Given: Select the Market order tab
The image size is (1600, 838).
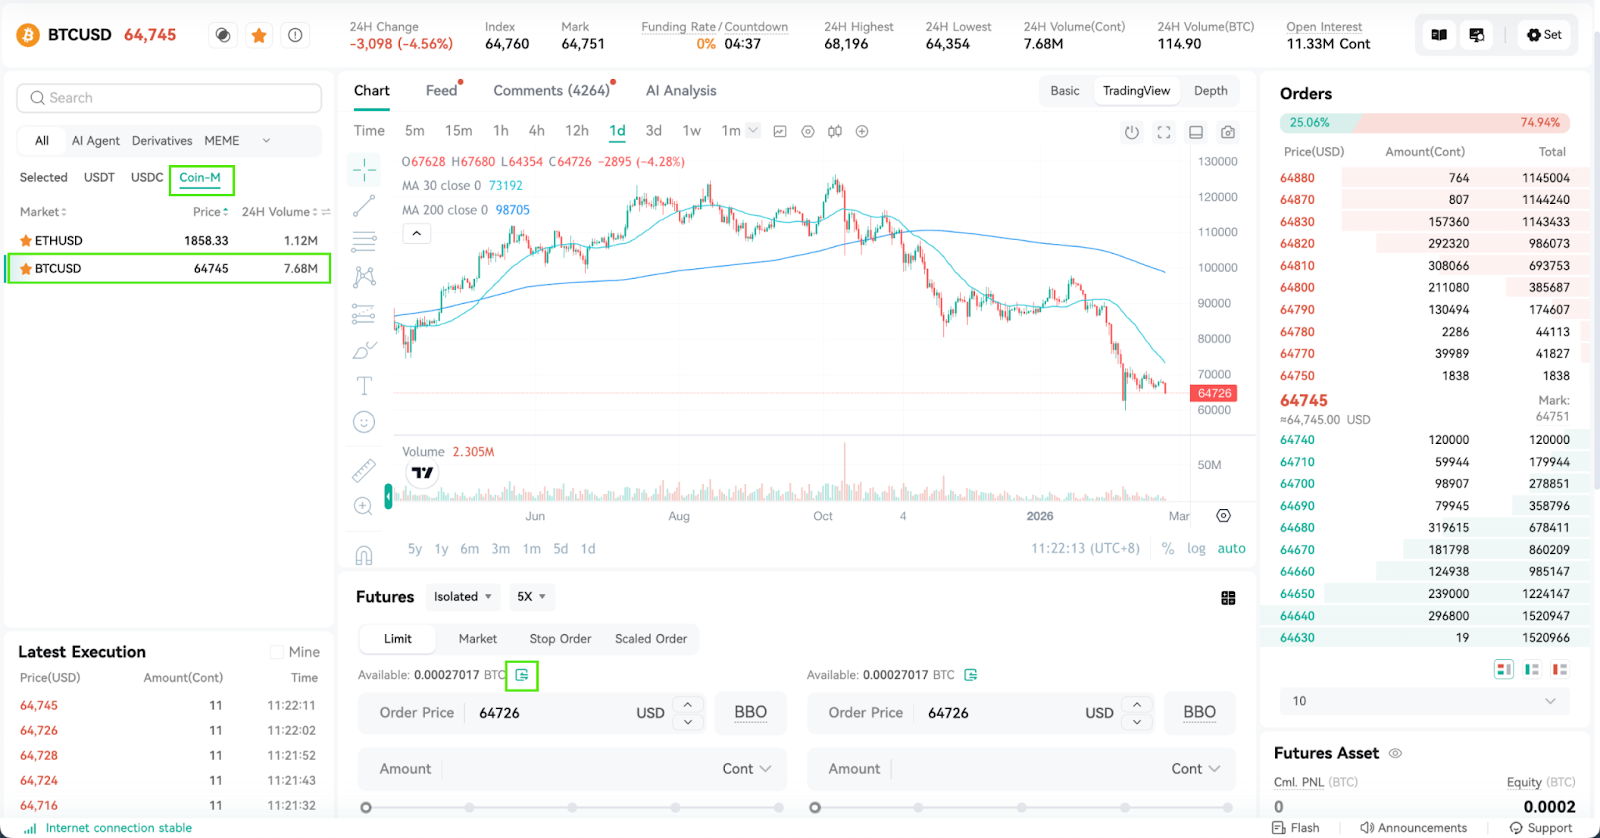Looking at the screenshot, I should pyautogui.click(x=478, y=639).
